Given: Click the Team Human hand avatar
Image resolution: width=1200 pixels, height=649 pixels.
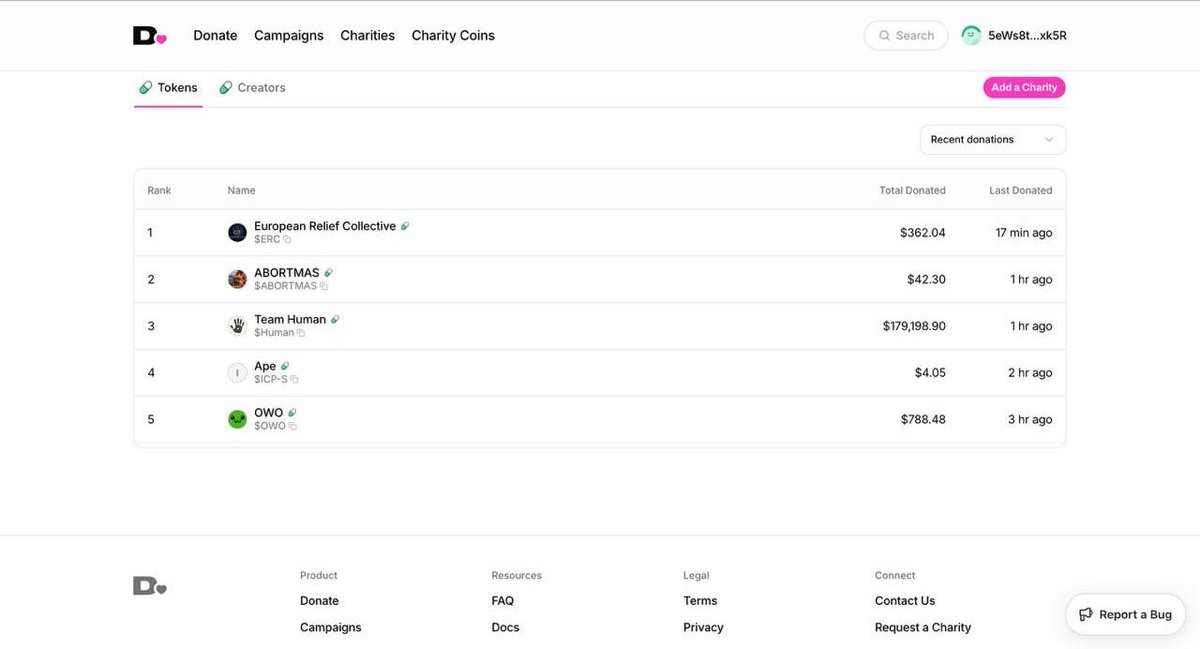Looking at the screenshot, I should click(237, 326).
